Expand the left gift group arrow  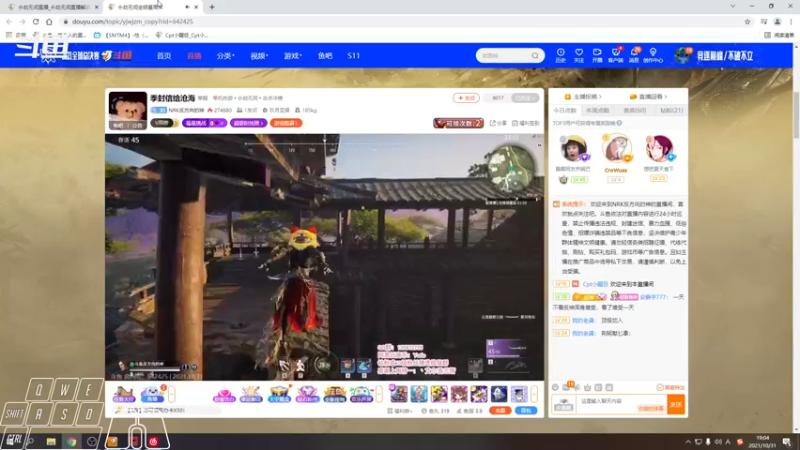(171, 394)
